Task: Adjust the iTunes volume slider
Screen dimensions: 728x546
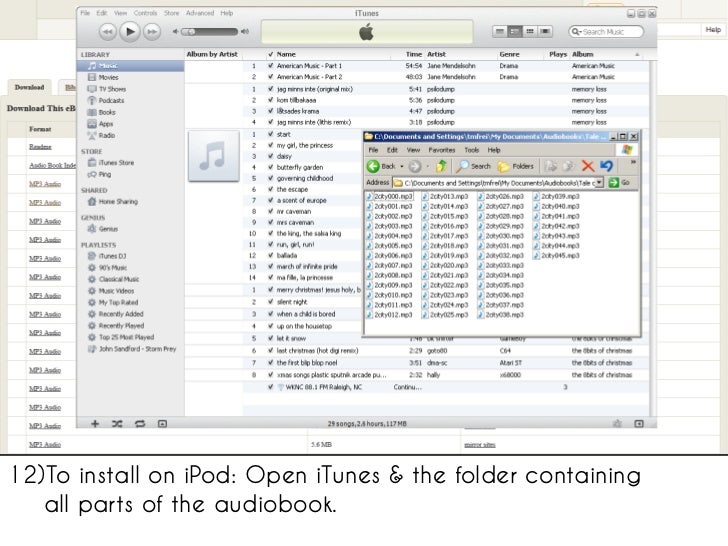Action: point(209,32)
